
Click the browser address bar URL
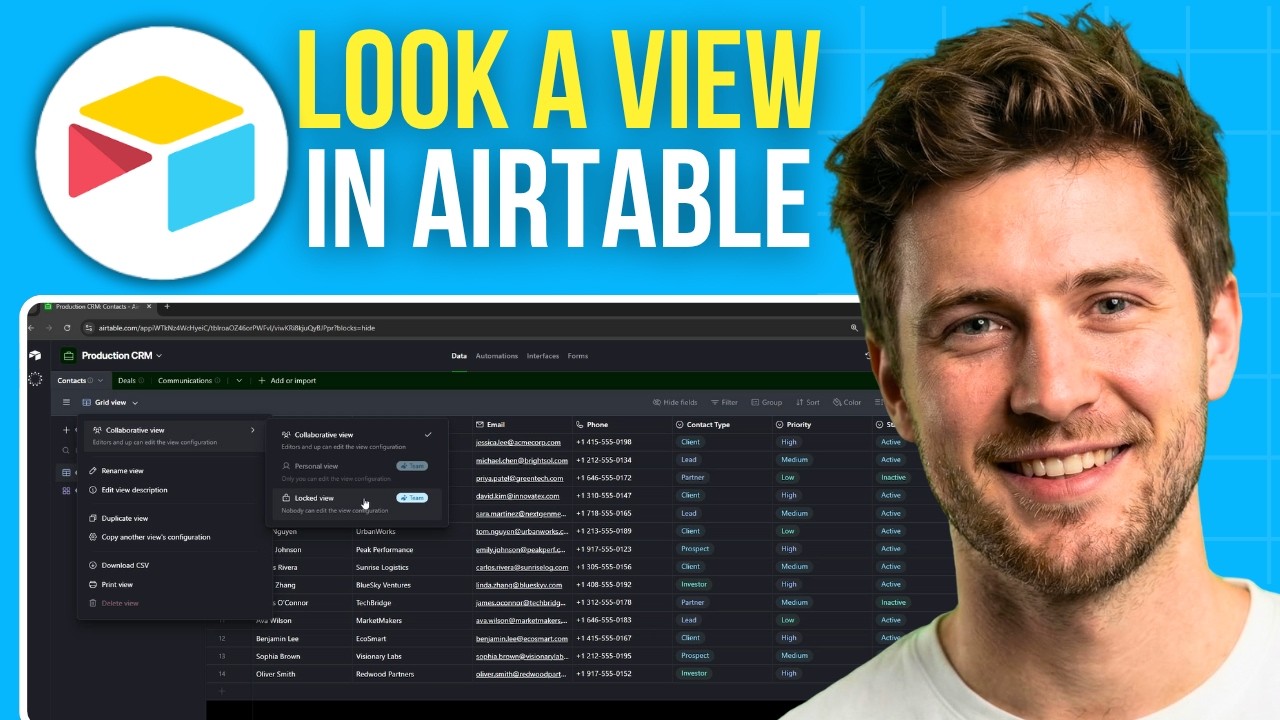236,328
